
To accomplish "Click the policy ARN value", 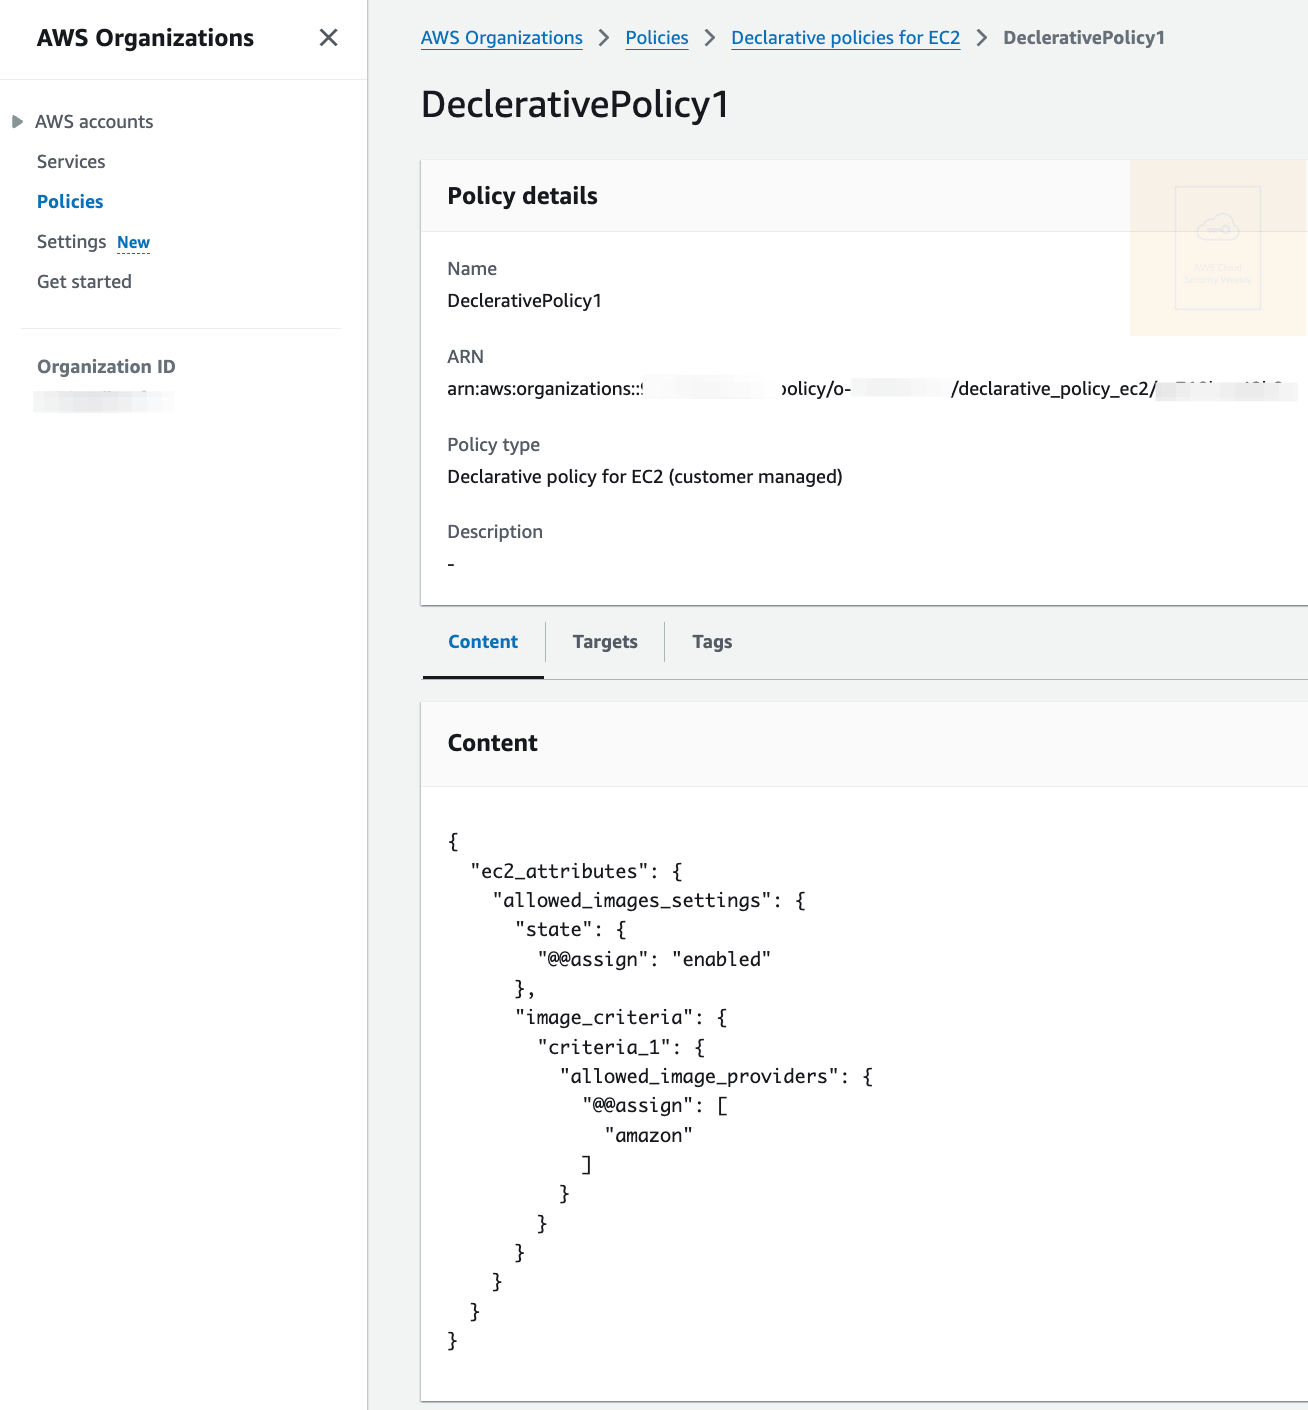I will [x=872, y=389].
